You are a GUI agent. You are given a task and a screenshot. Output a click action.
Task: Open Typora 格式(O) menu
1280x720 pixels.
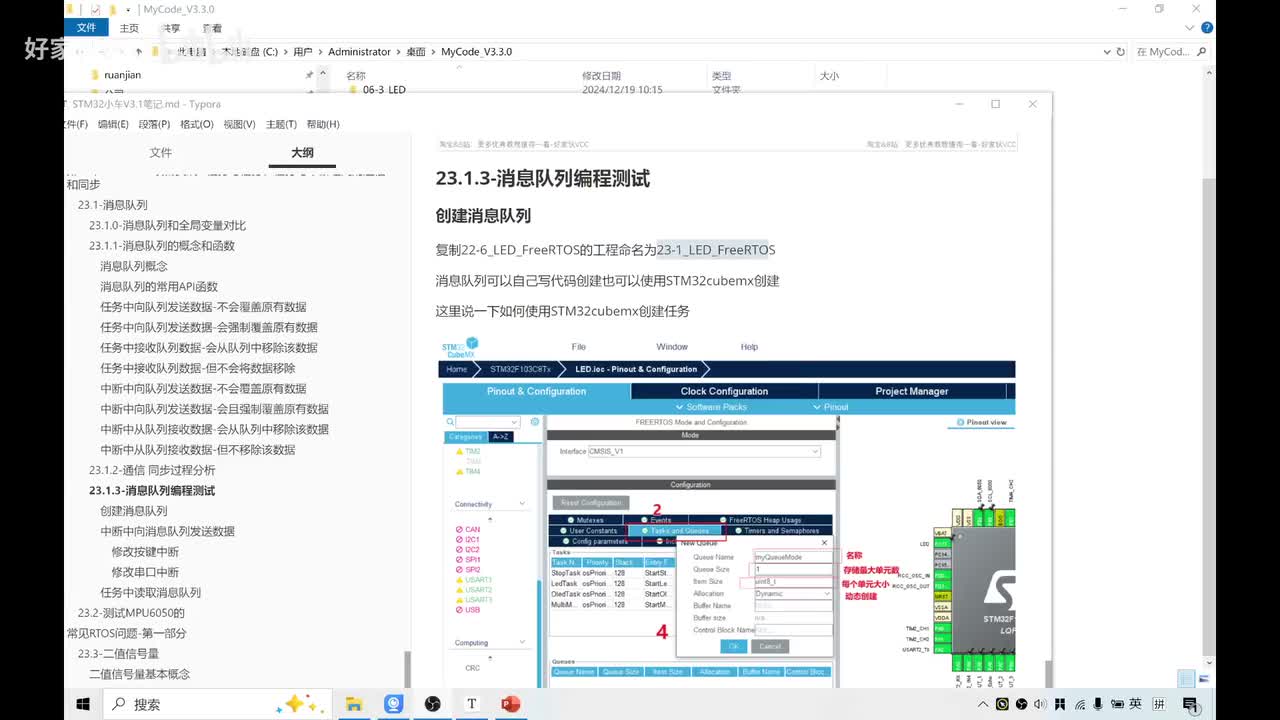tap(197, 124)
